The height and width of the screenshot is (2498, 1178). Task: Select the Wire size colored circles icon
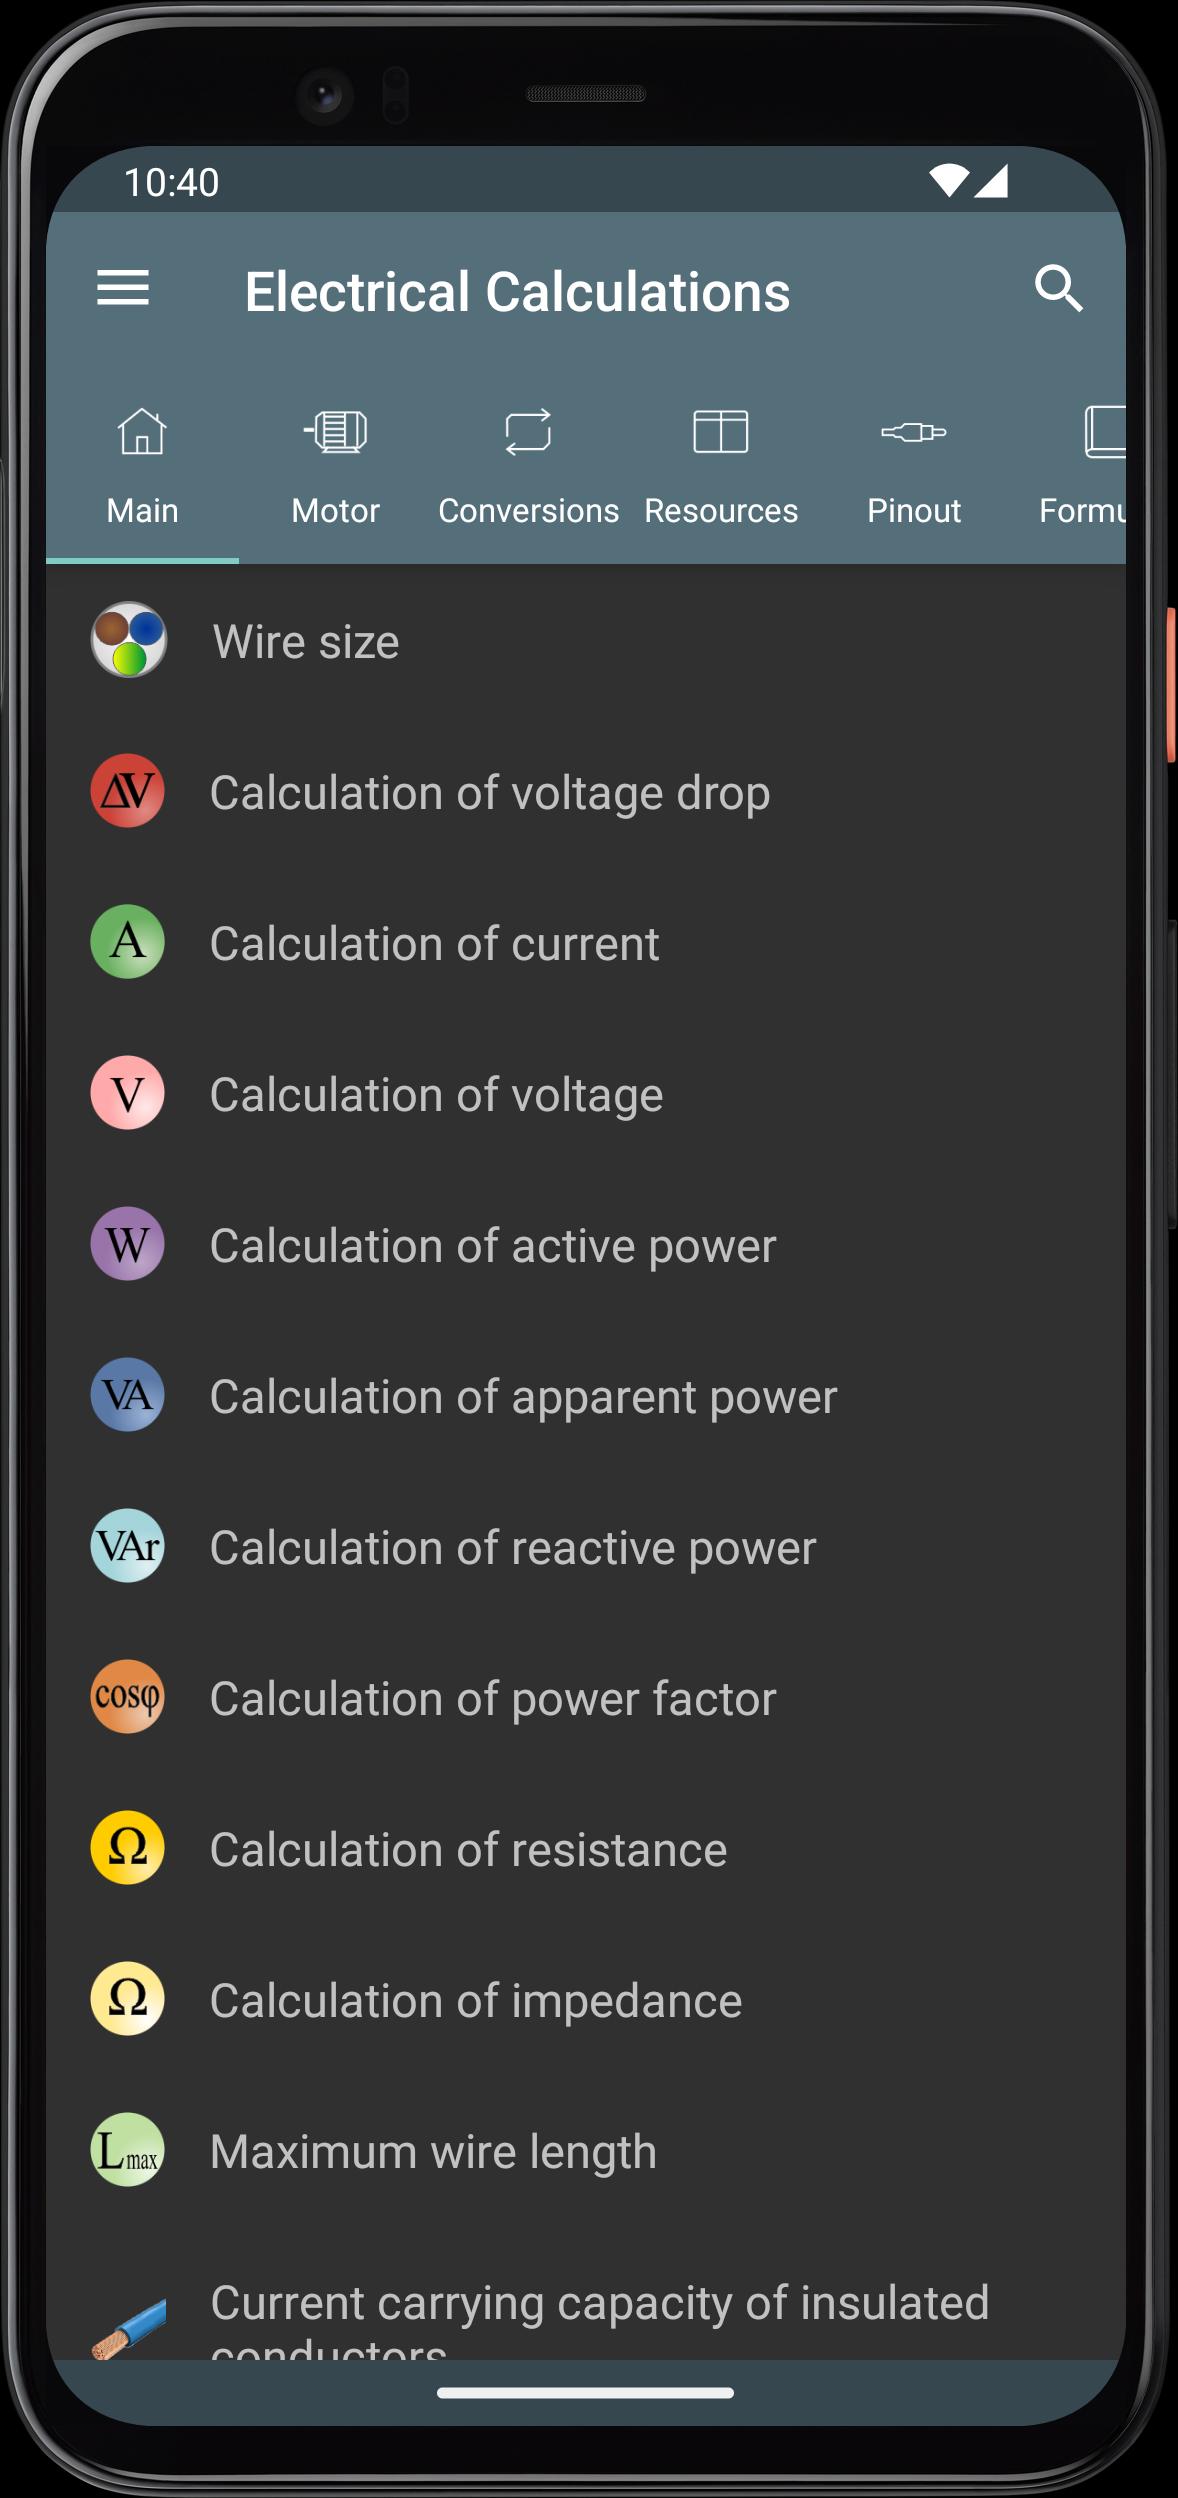pos(128,640)
